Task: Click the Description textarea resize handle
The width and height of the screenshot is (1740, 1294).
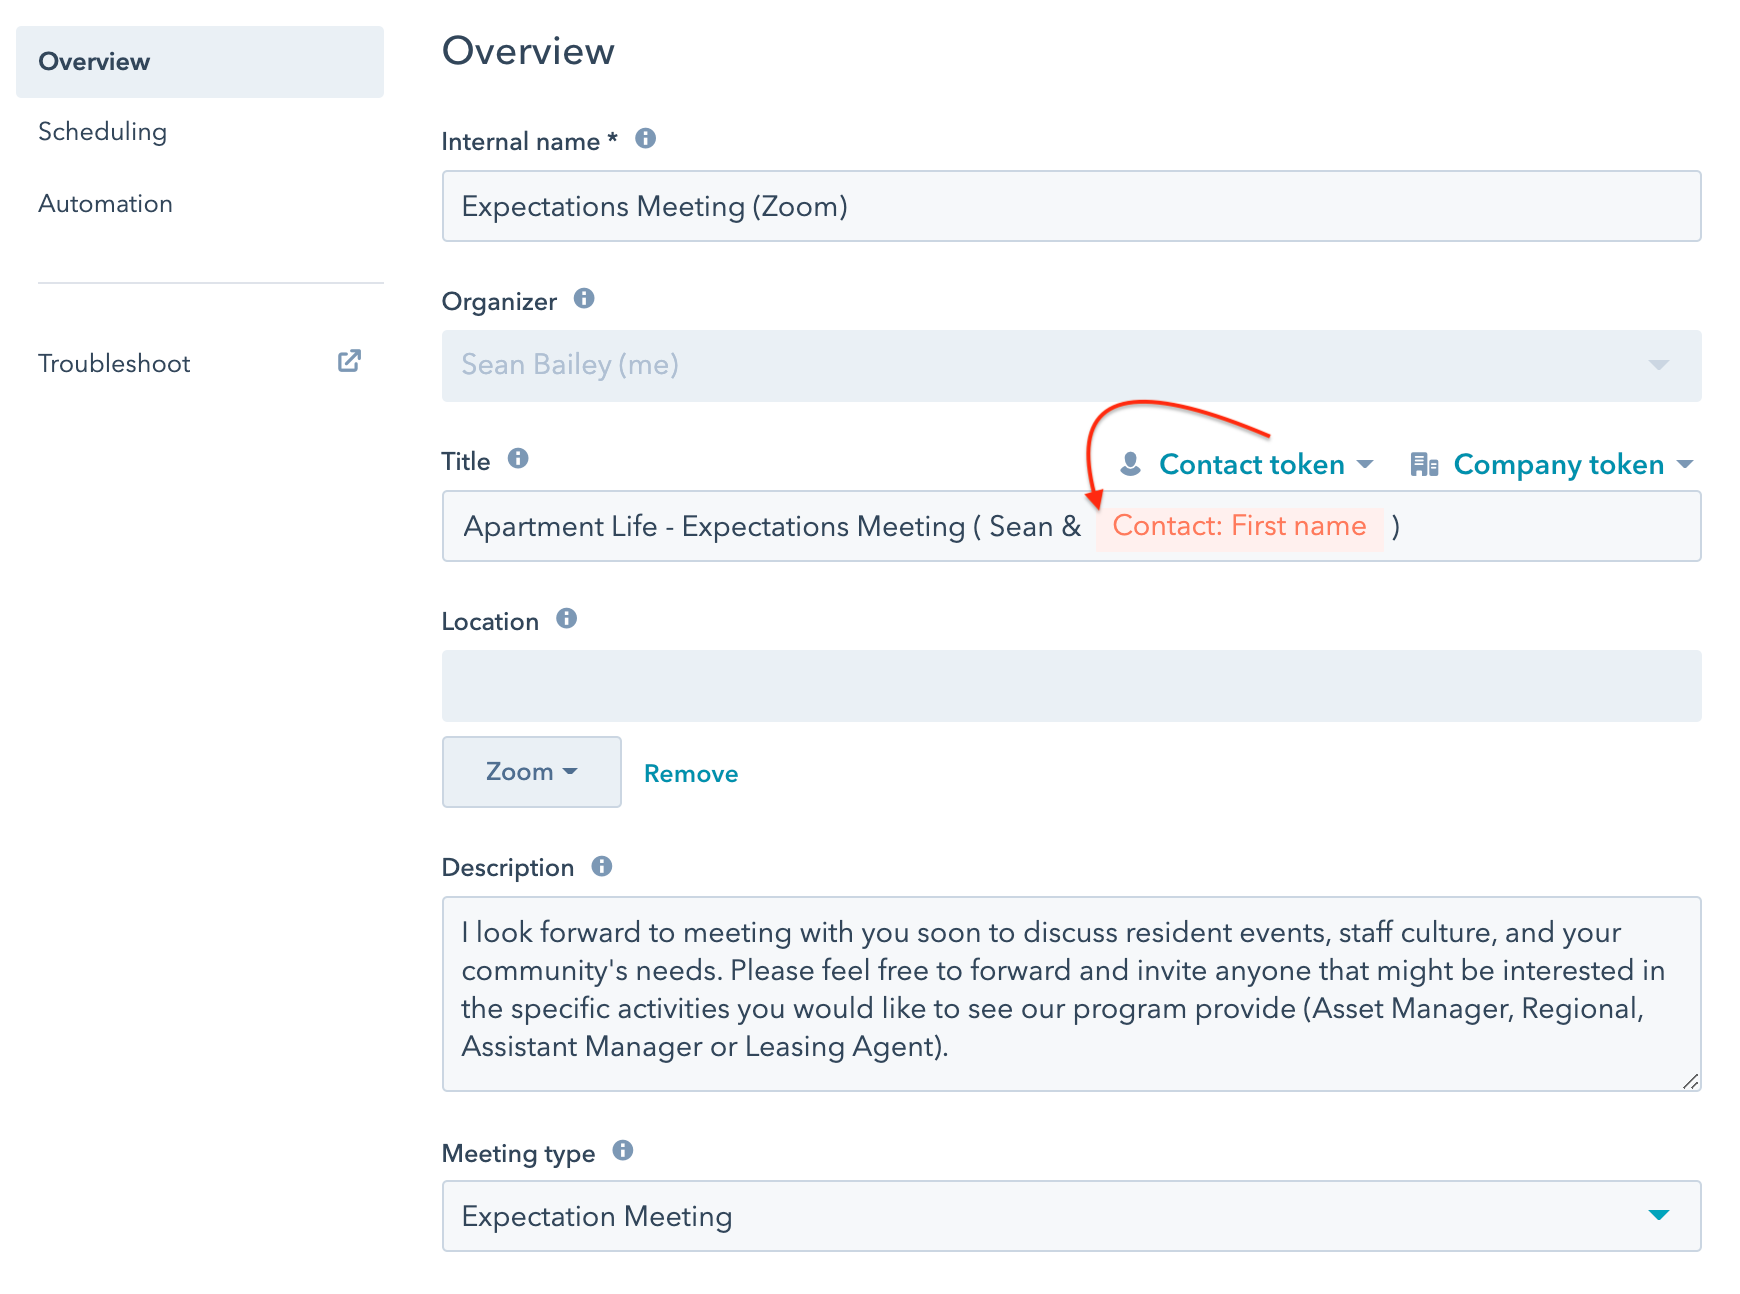Action: (1691, 1081)
